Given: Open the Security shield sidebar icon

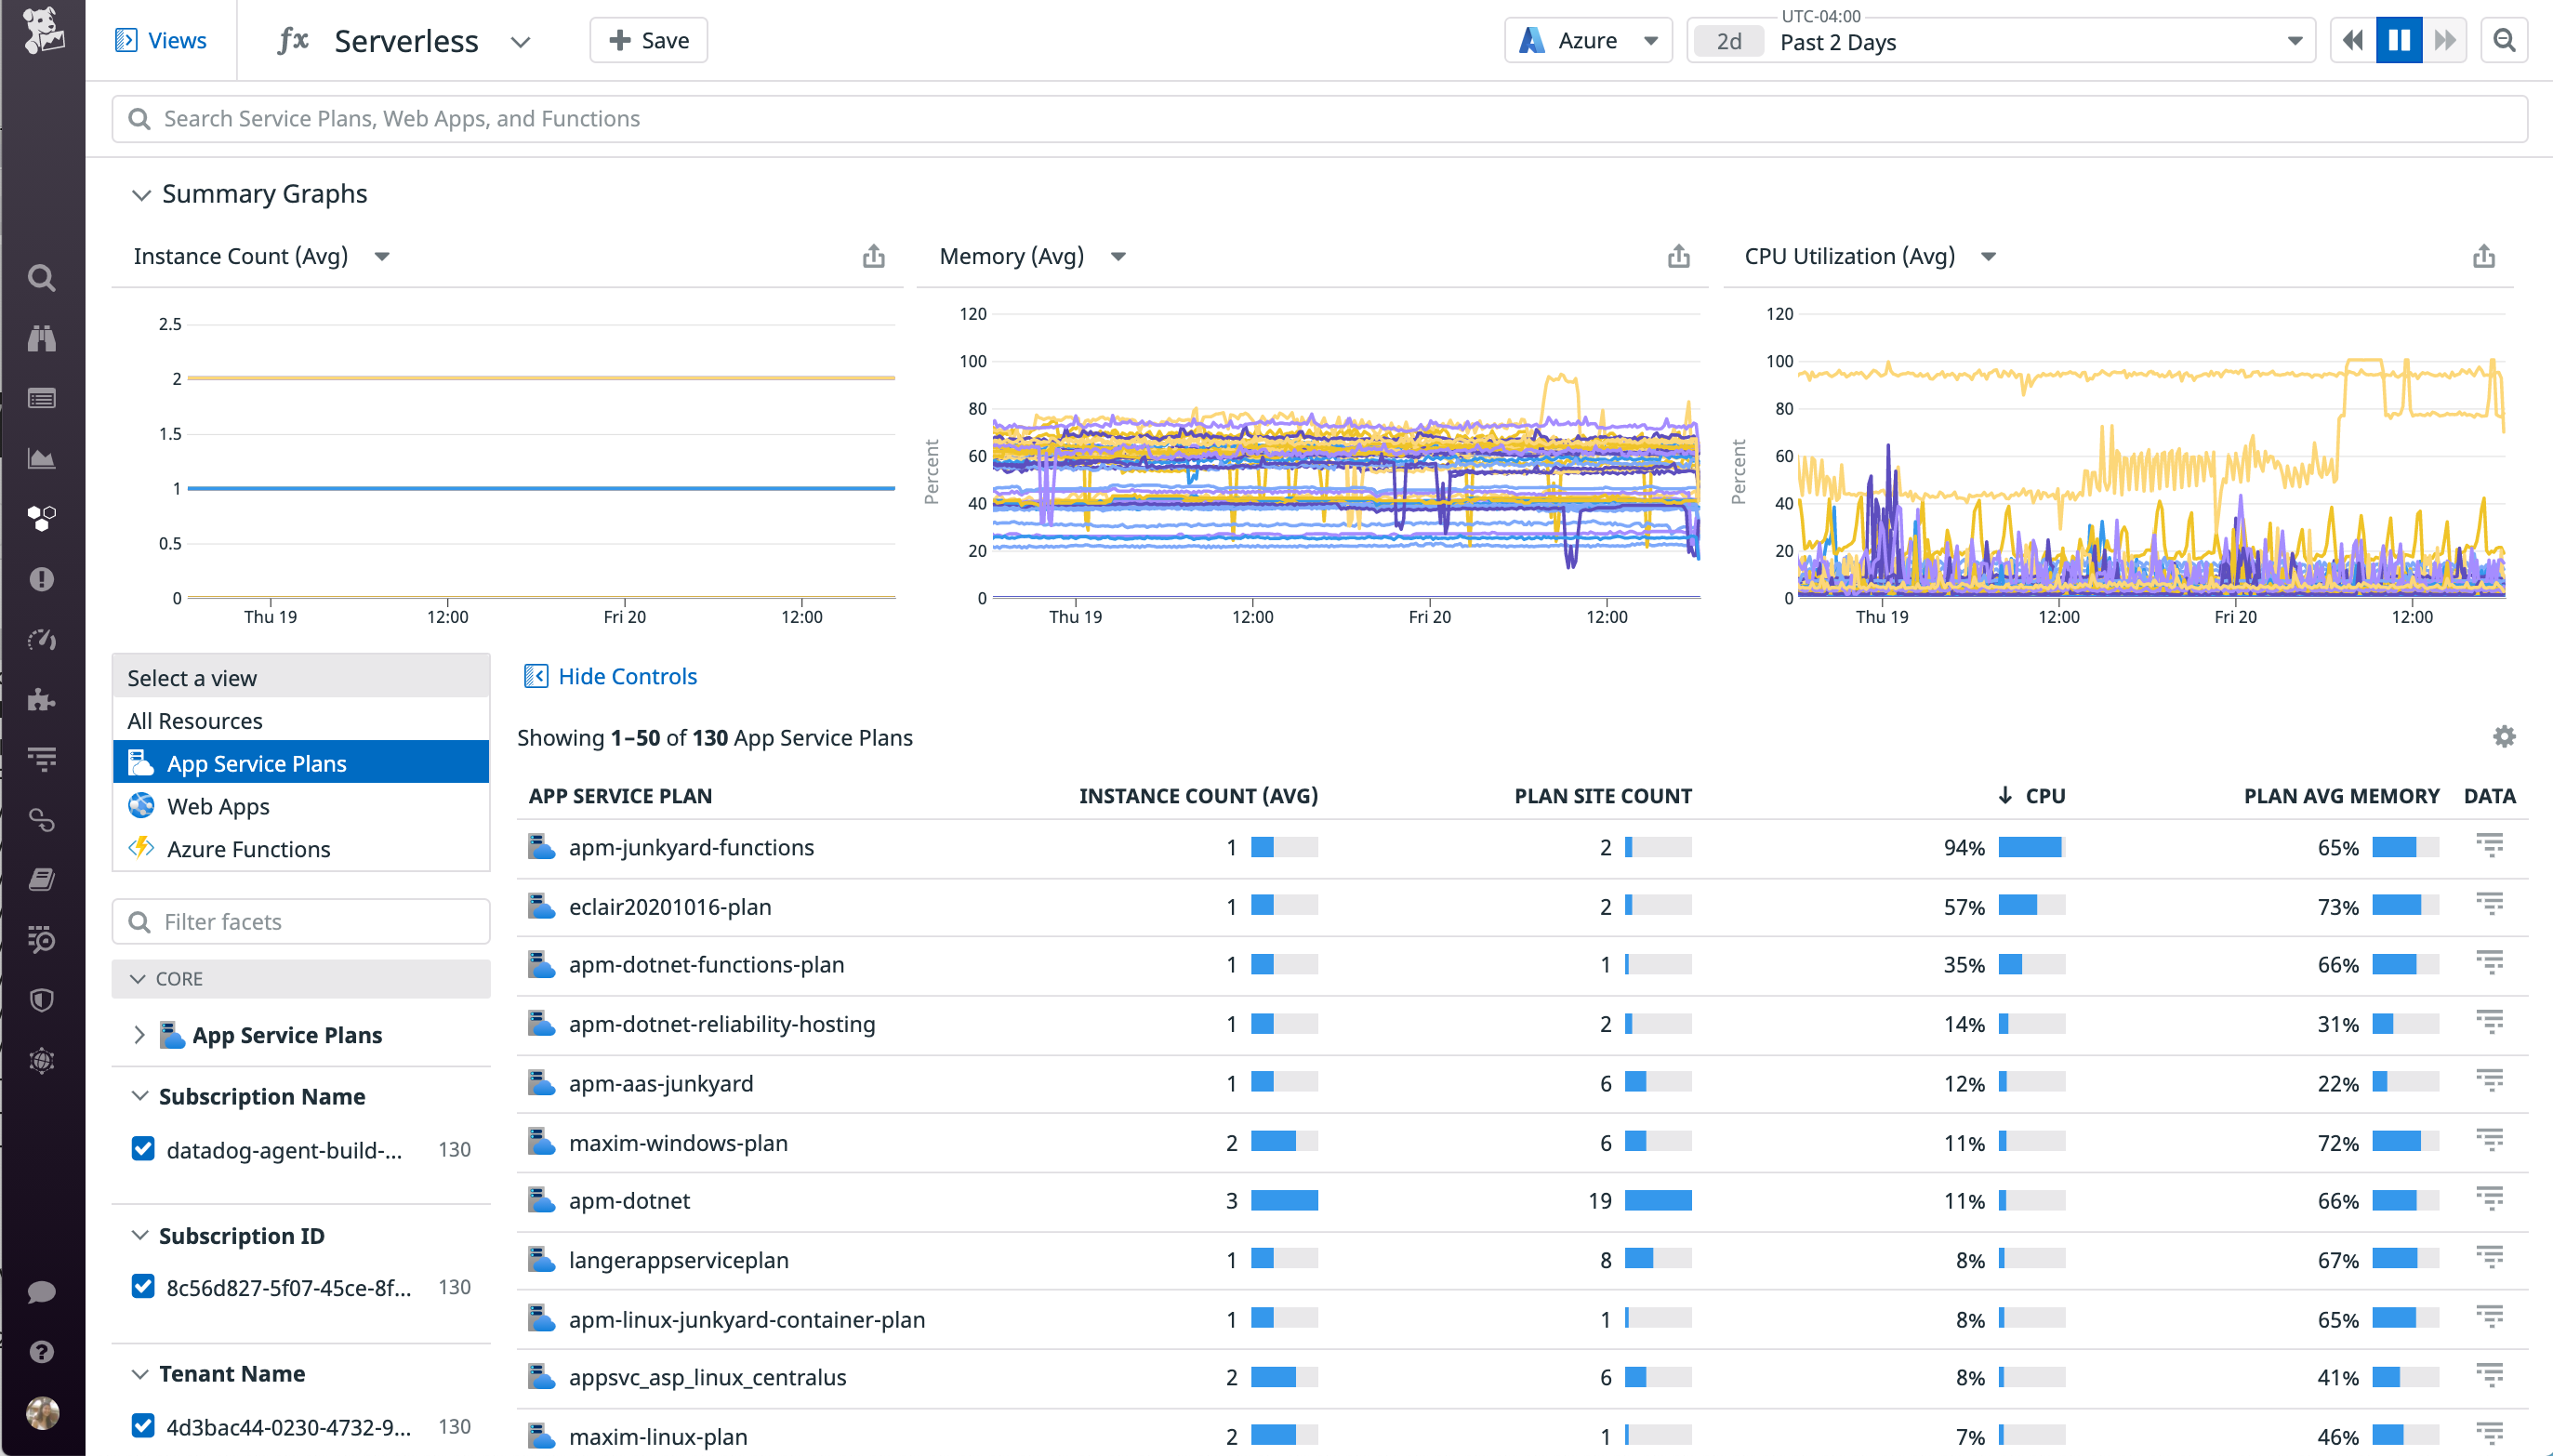Looking at the screenshot, I should pyautogui.click(x=41, y=1000).
